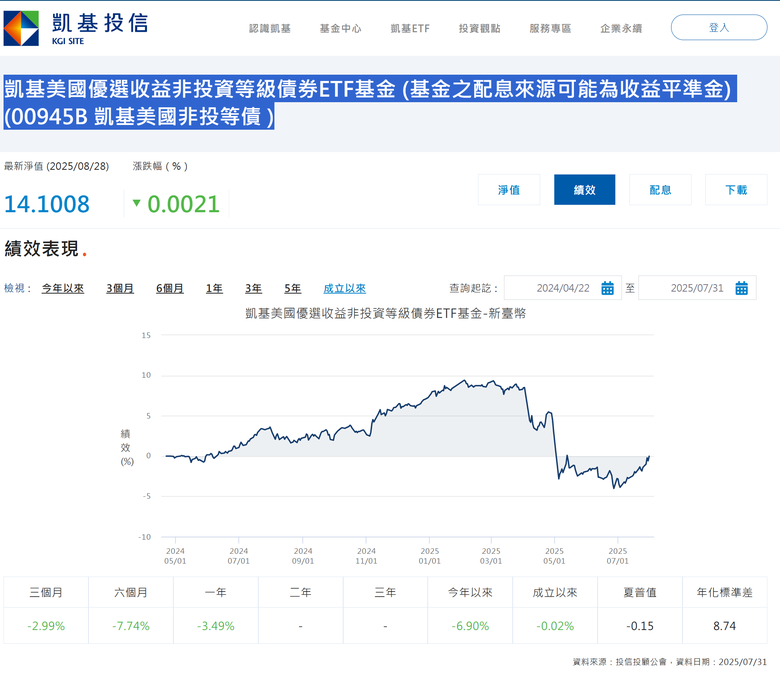The width and height of the screenshot is (780, 676).
Task: Click the -0.02% table cell
Action: pos(555,626)
